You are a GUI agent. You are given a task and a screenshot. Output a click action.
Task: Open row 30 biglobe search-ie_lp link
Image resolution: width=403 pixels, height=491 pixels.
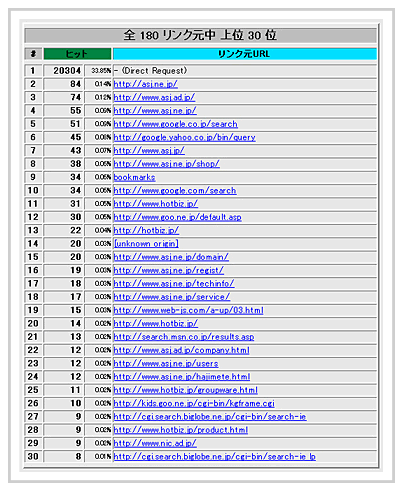point(214,457)
